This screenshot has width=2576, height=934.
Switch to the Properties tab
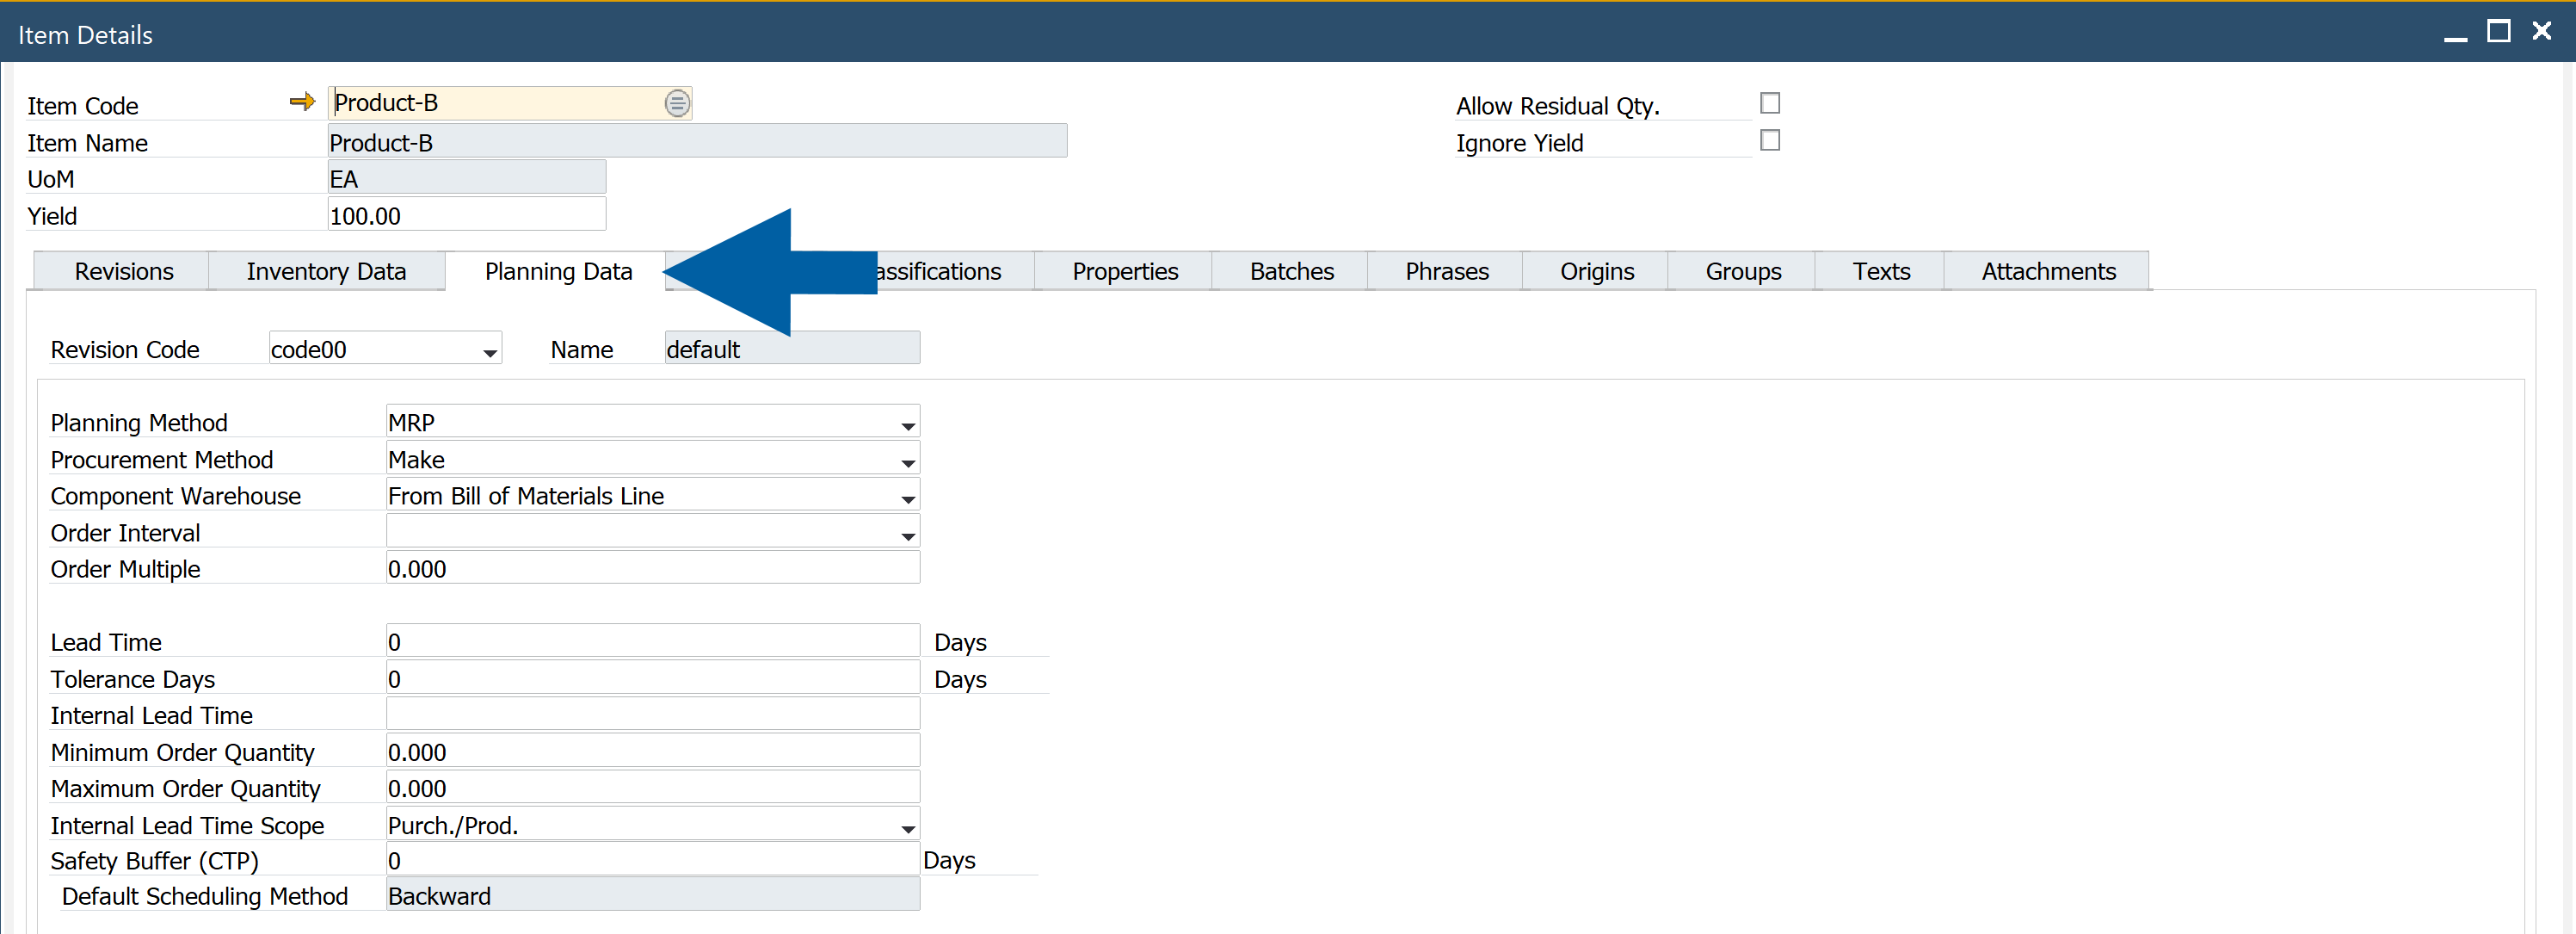1125,271
